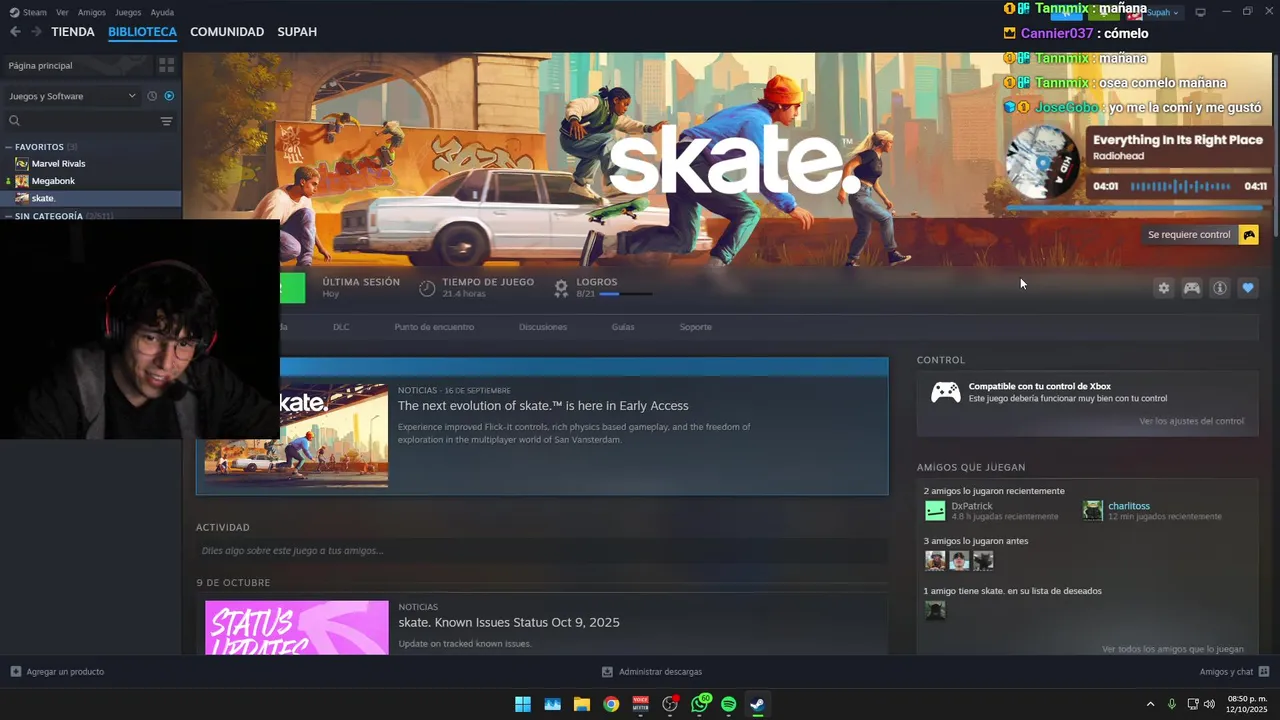Click the Status Updates pink thumbnail
The image size is (1280, 720).
click(x=297, y=628)
